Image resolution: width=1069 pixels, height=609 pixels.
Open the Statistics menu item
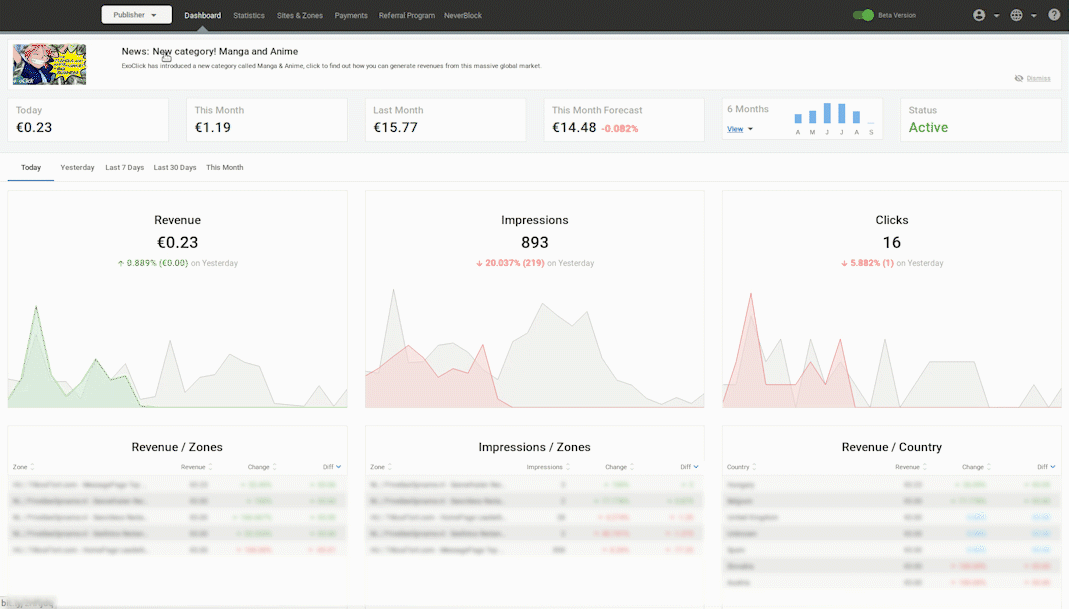tap(249, 16)
